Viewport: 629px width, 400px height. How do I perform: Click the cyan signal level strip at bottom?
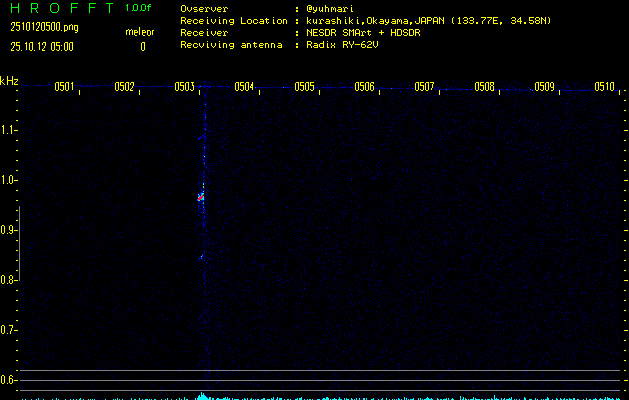[314, 396]
